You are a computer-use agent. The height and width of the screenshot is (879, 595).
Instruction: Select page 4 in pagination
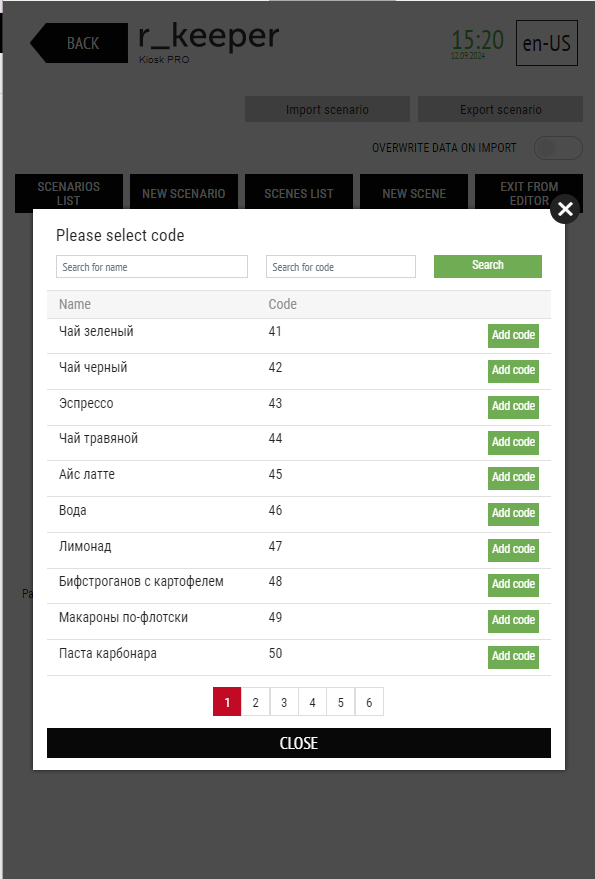pos(312,702)
